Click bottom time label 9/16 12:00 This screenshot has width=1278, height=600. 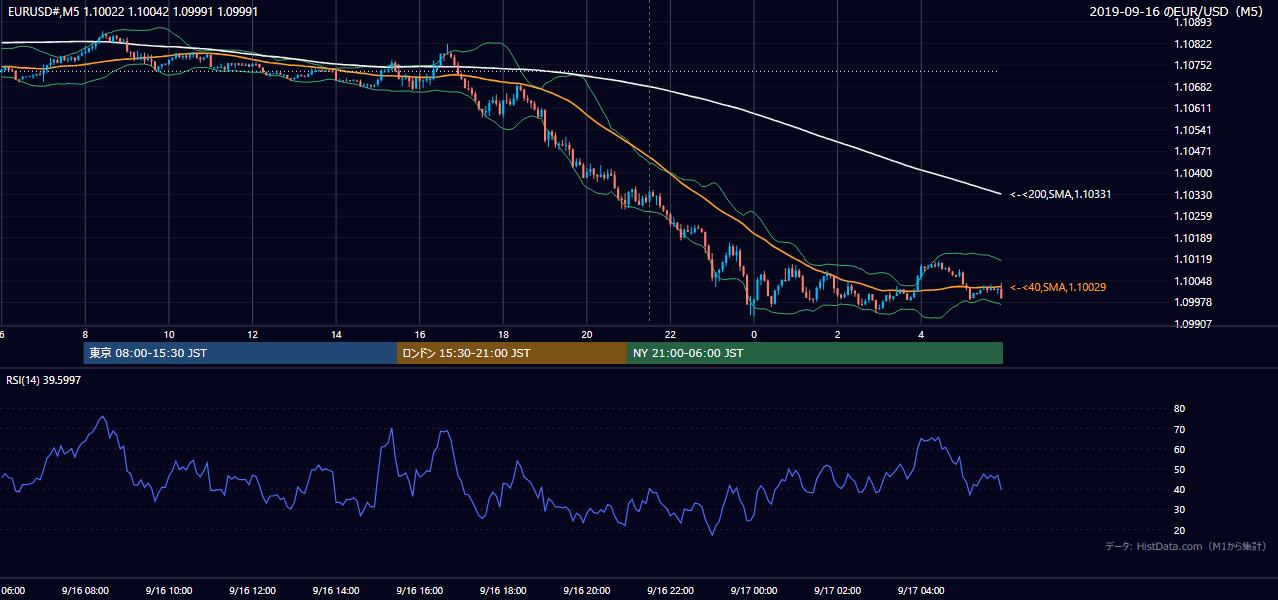click(252, 590)
